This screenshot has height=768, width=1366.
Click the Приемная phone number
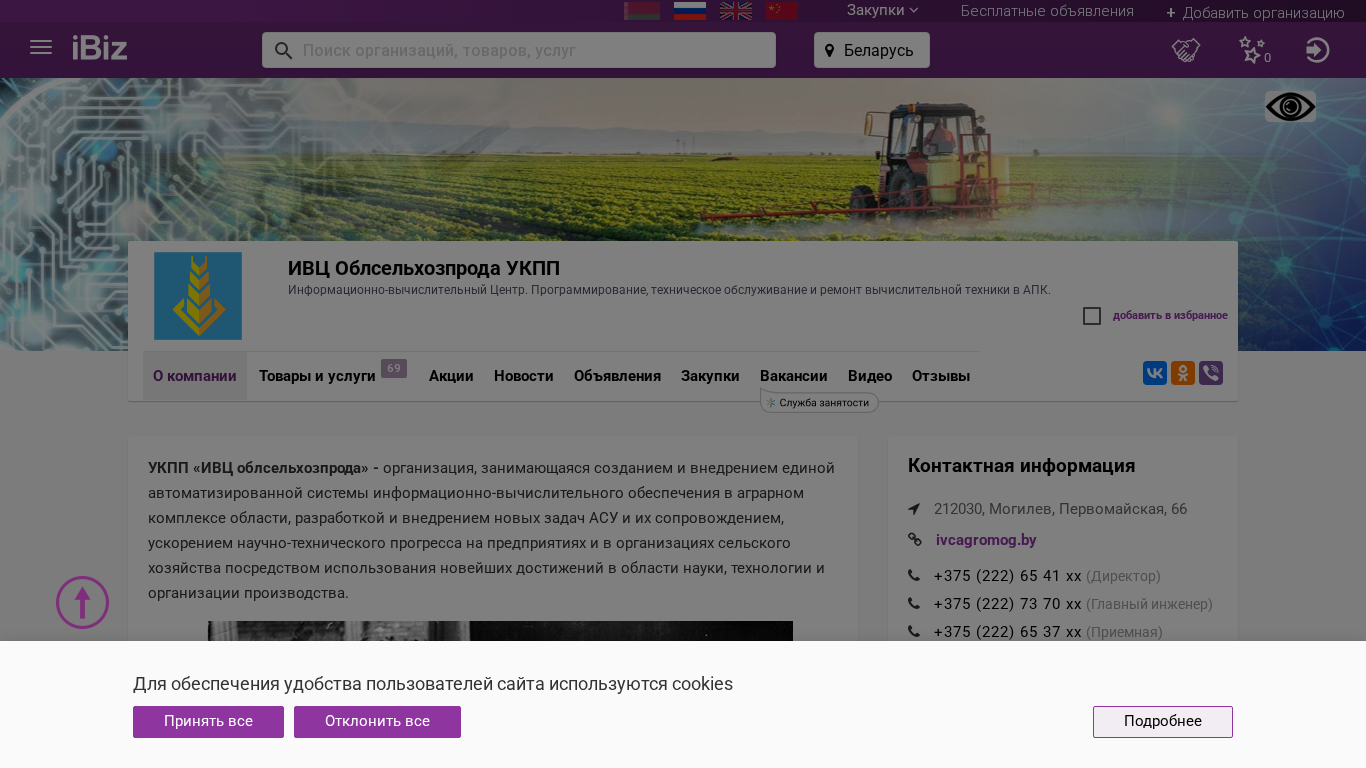[x=1007, y=632]
